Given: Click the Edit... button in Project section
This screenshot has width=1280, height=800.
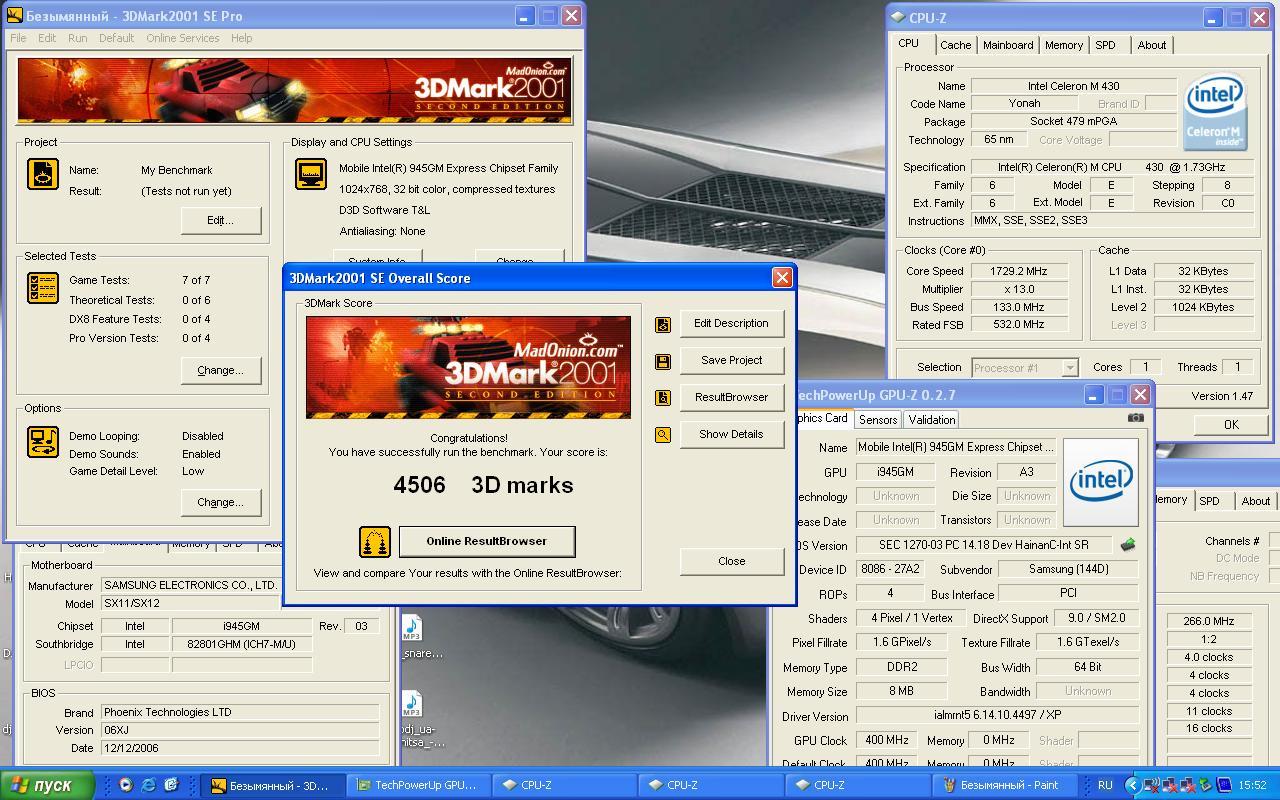Looking at the screenshot, I should (220, 221).
